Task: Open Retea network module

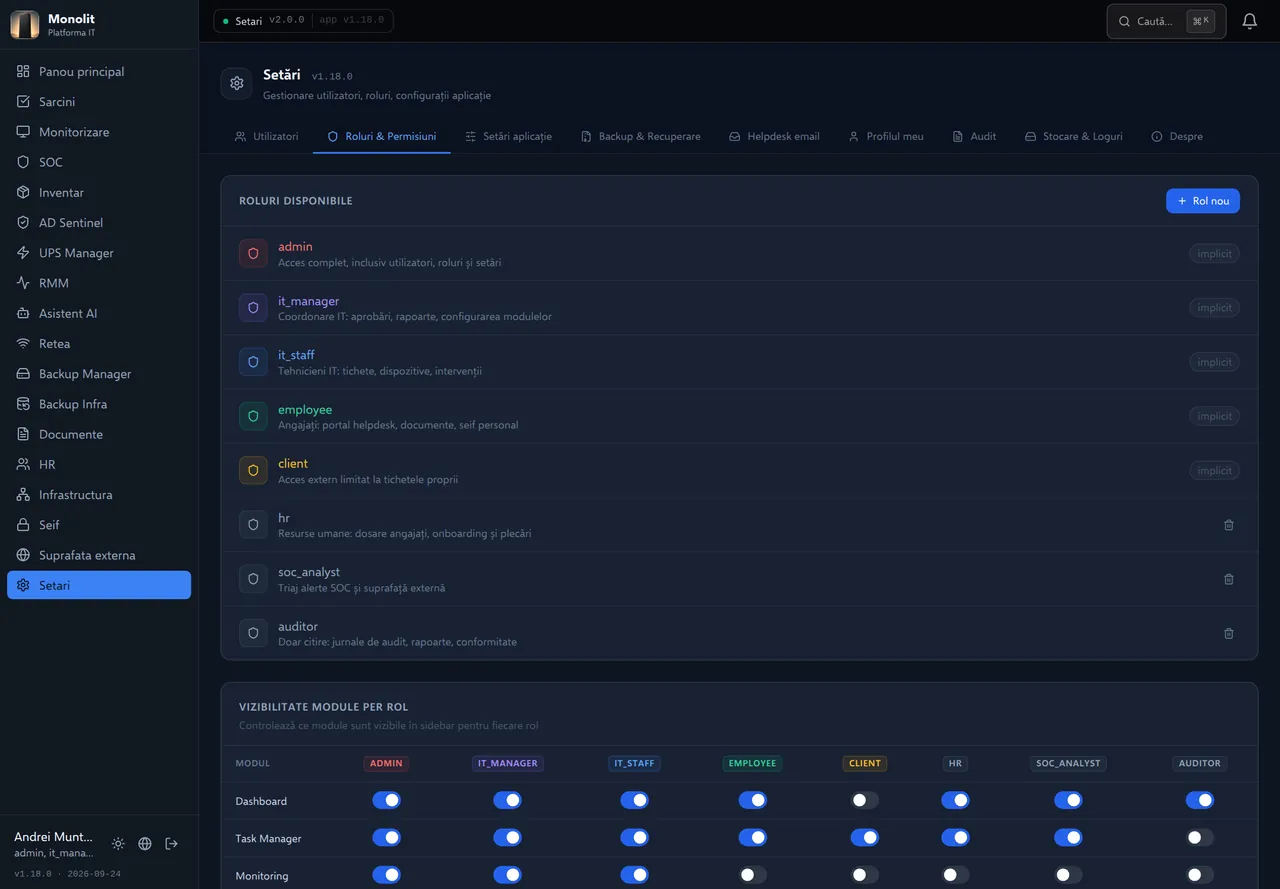Action: pyautogui.click(x=99, y=343)
